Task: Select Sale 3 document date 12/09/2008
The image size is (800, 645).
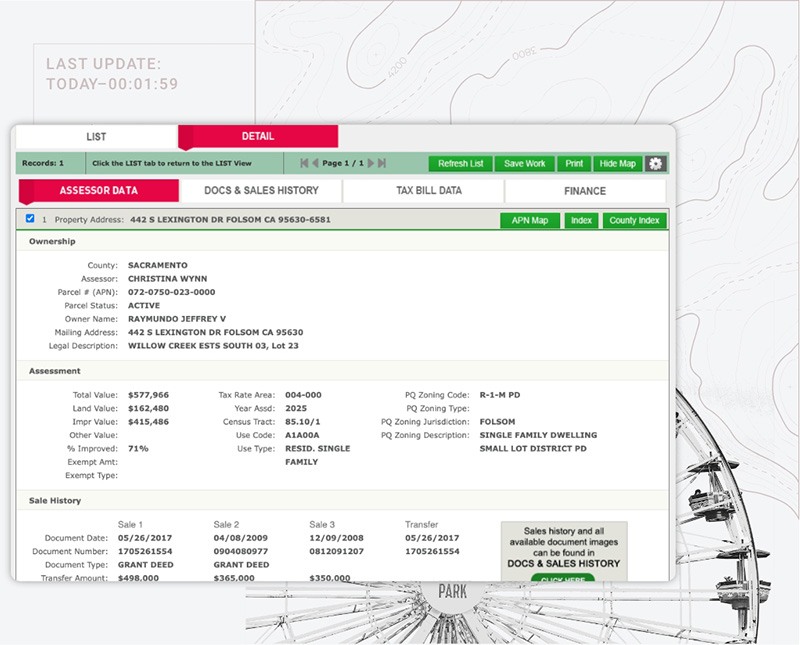Action: (336, 538)
